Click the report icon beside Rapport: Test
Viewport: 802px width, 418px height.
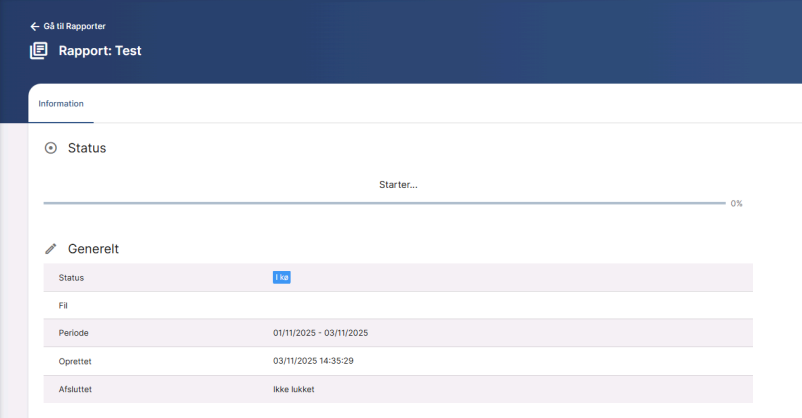click(x=39, y=50)
